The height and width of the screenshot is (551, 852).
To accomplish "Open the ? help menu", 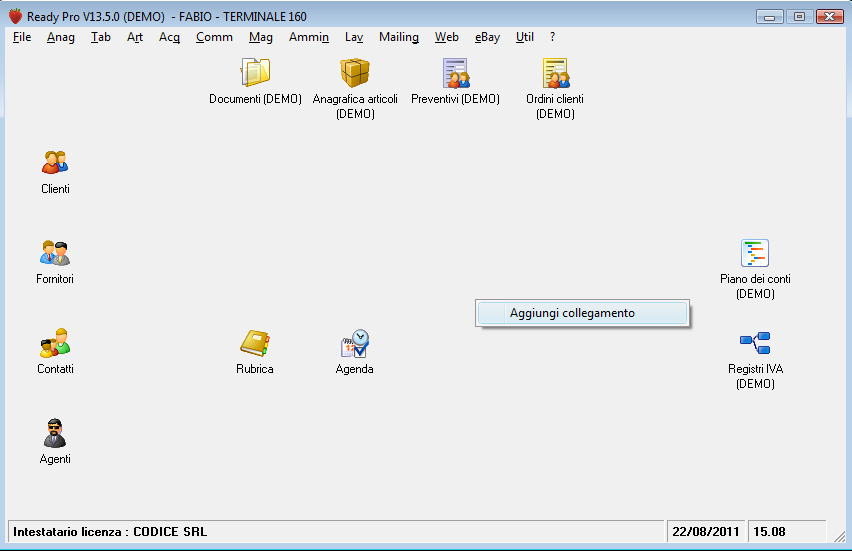I will [552, 37].
